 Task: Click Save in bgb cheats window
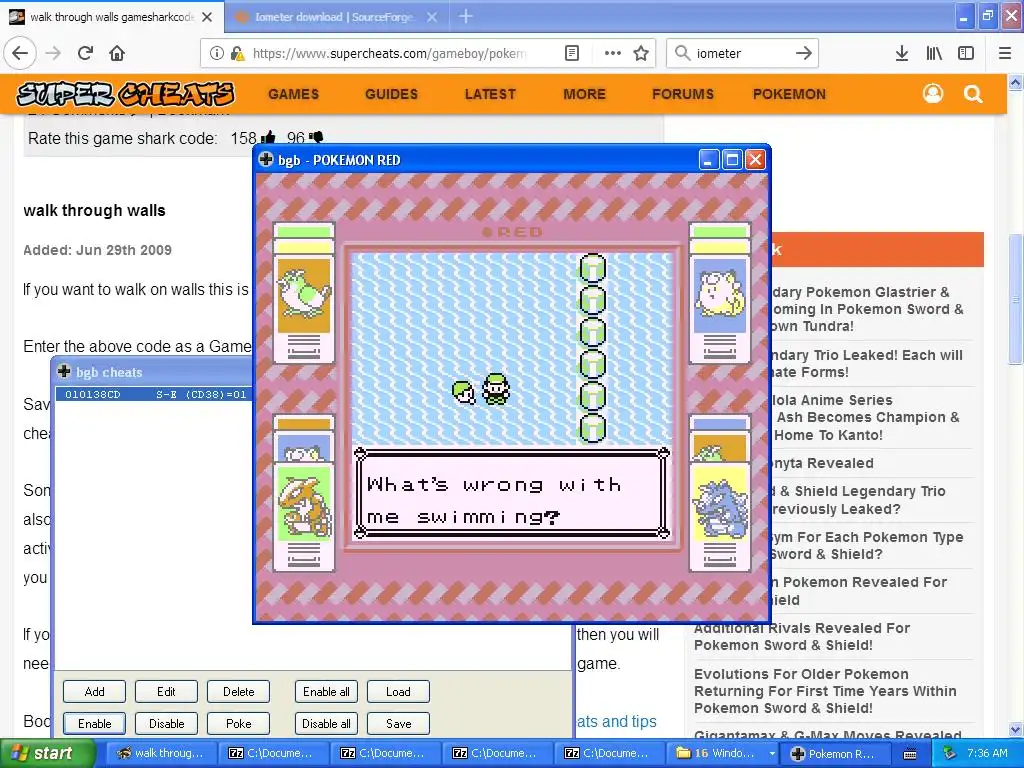(398, 724)
